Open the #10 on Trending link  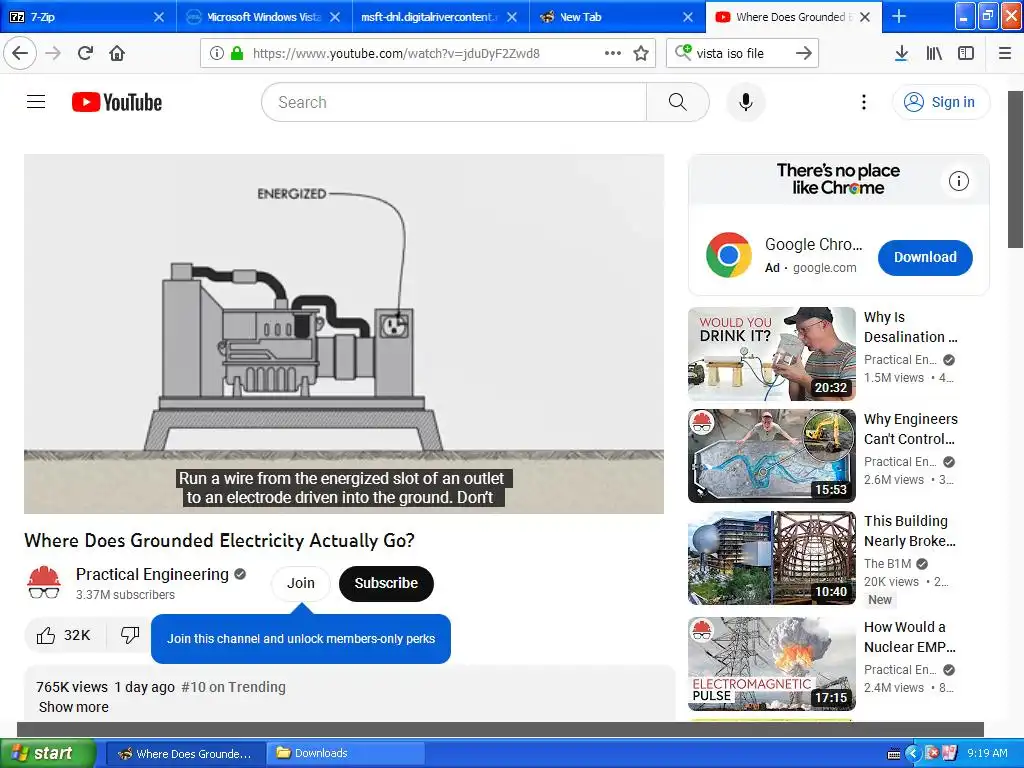234,687
